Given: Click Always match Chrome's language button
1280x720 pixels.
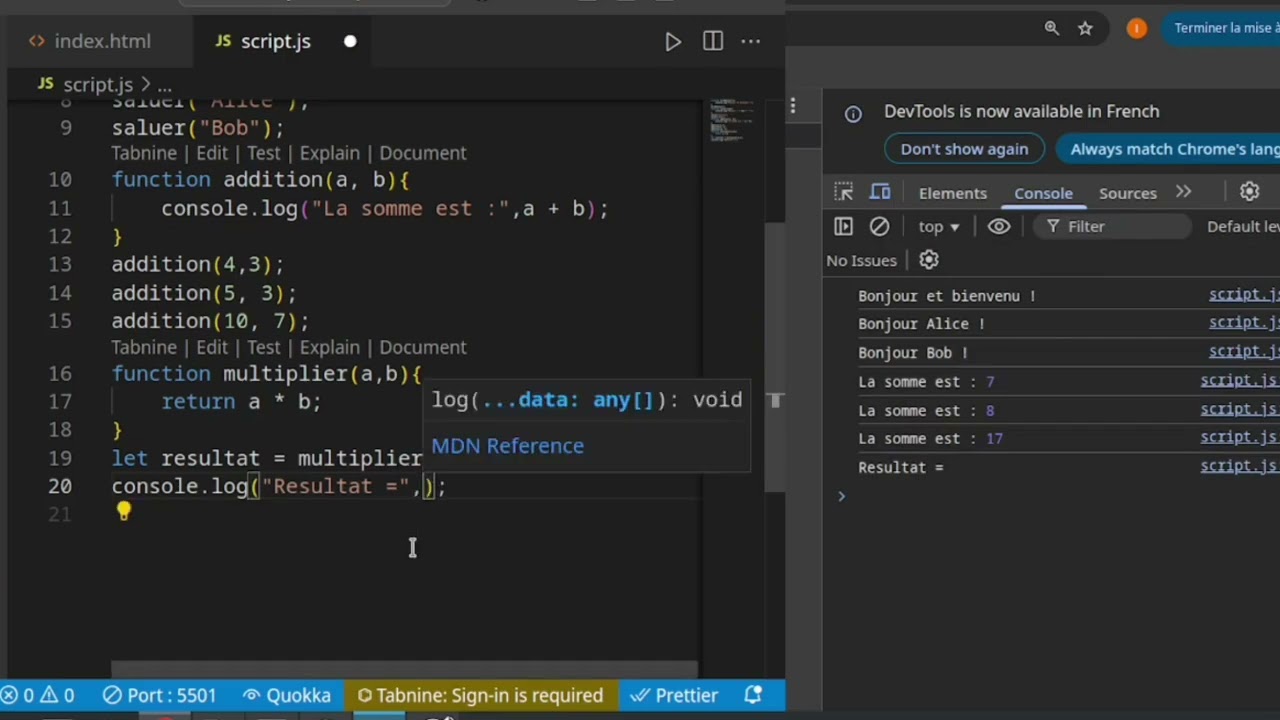Looking at the screenshot, I should pyautogui.click(x=1168, y=149).
